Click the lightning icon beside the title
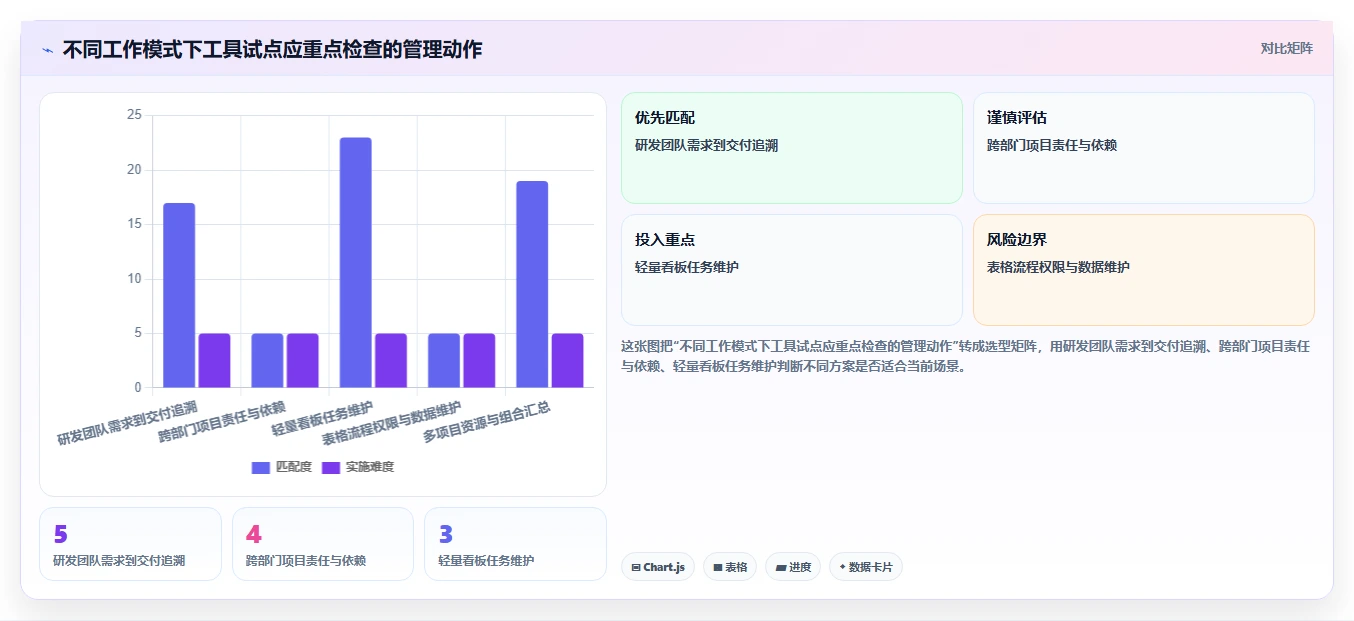 click(47, 49)
